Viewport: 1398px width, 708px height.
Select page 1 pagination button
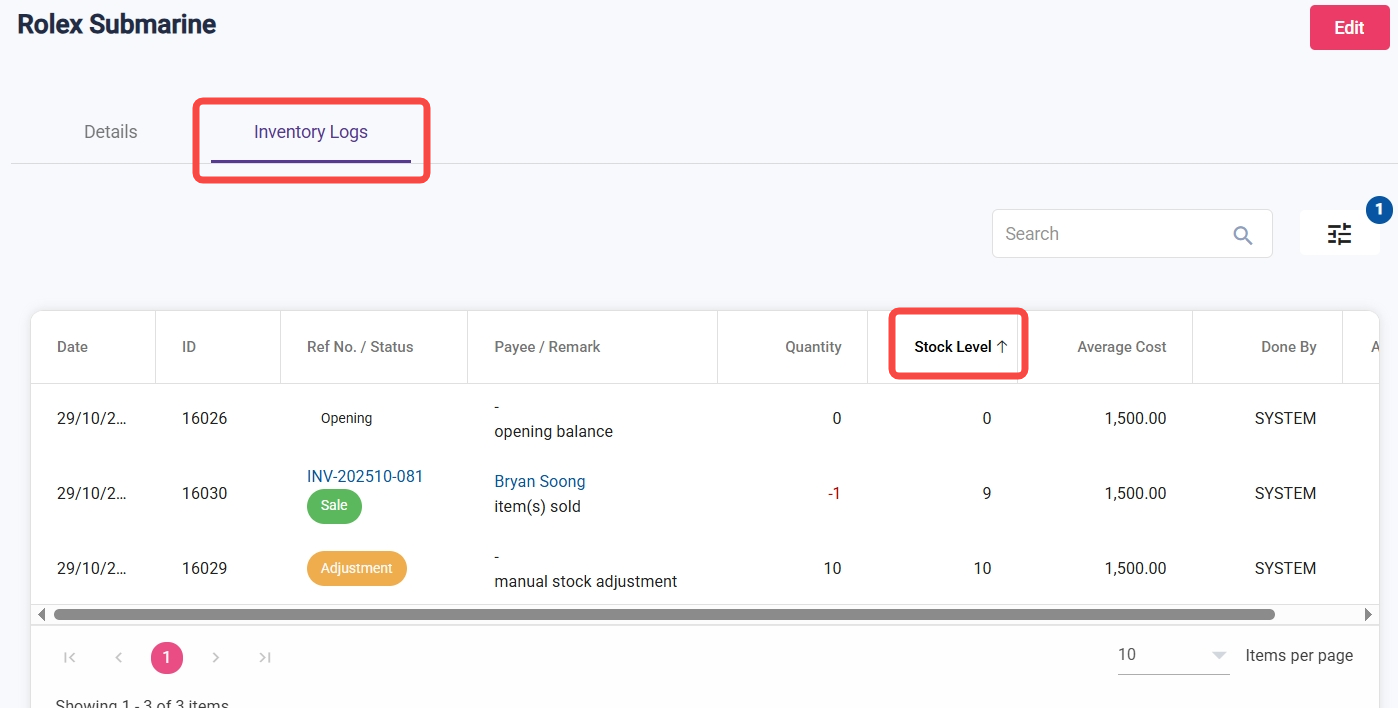[167, 657]
